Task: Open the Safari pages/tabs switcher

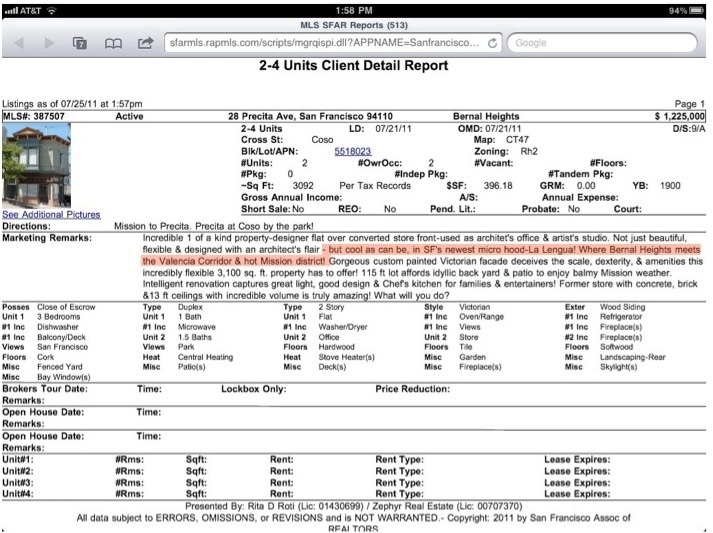Action: click(x=82, y=44)
